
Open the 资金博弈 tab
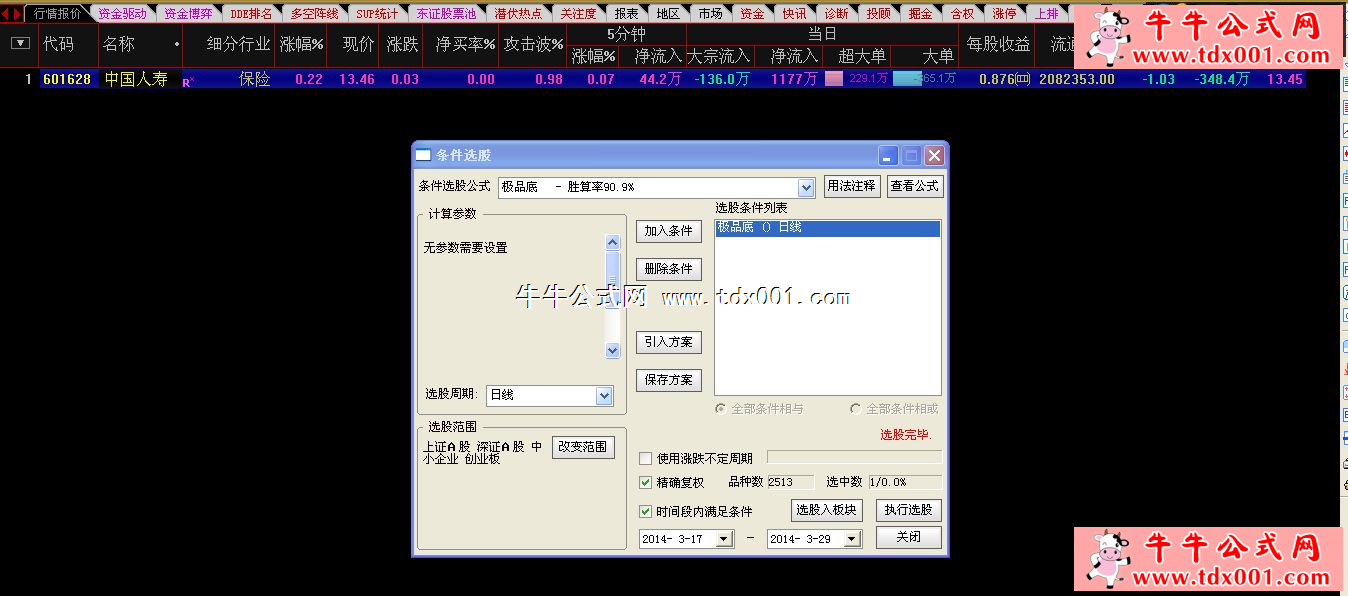(x=188, y=13)
